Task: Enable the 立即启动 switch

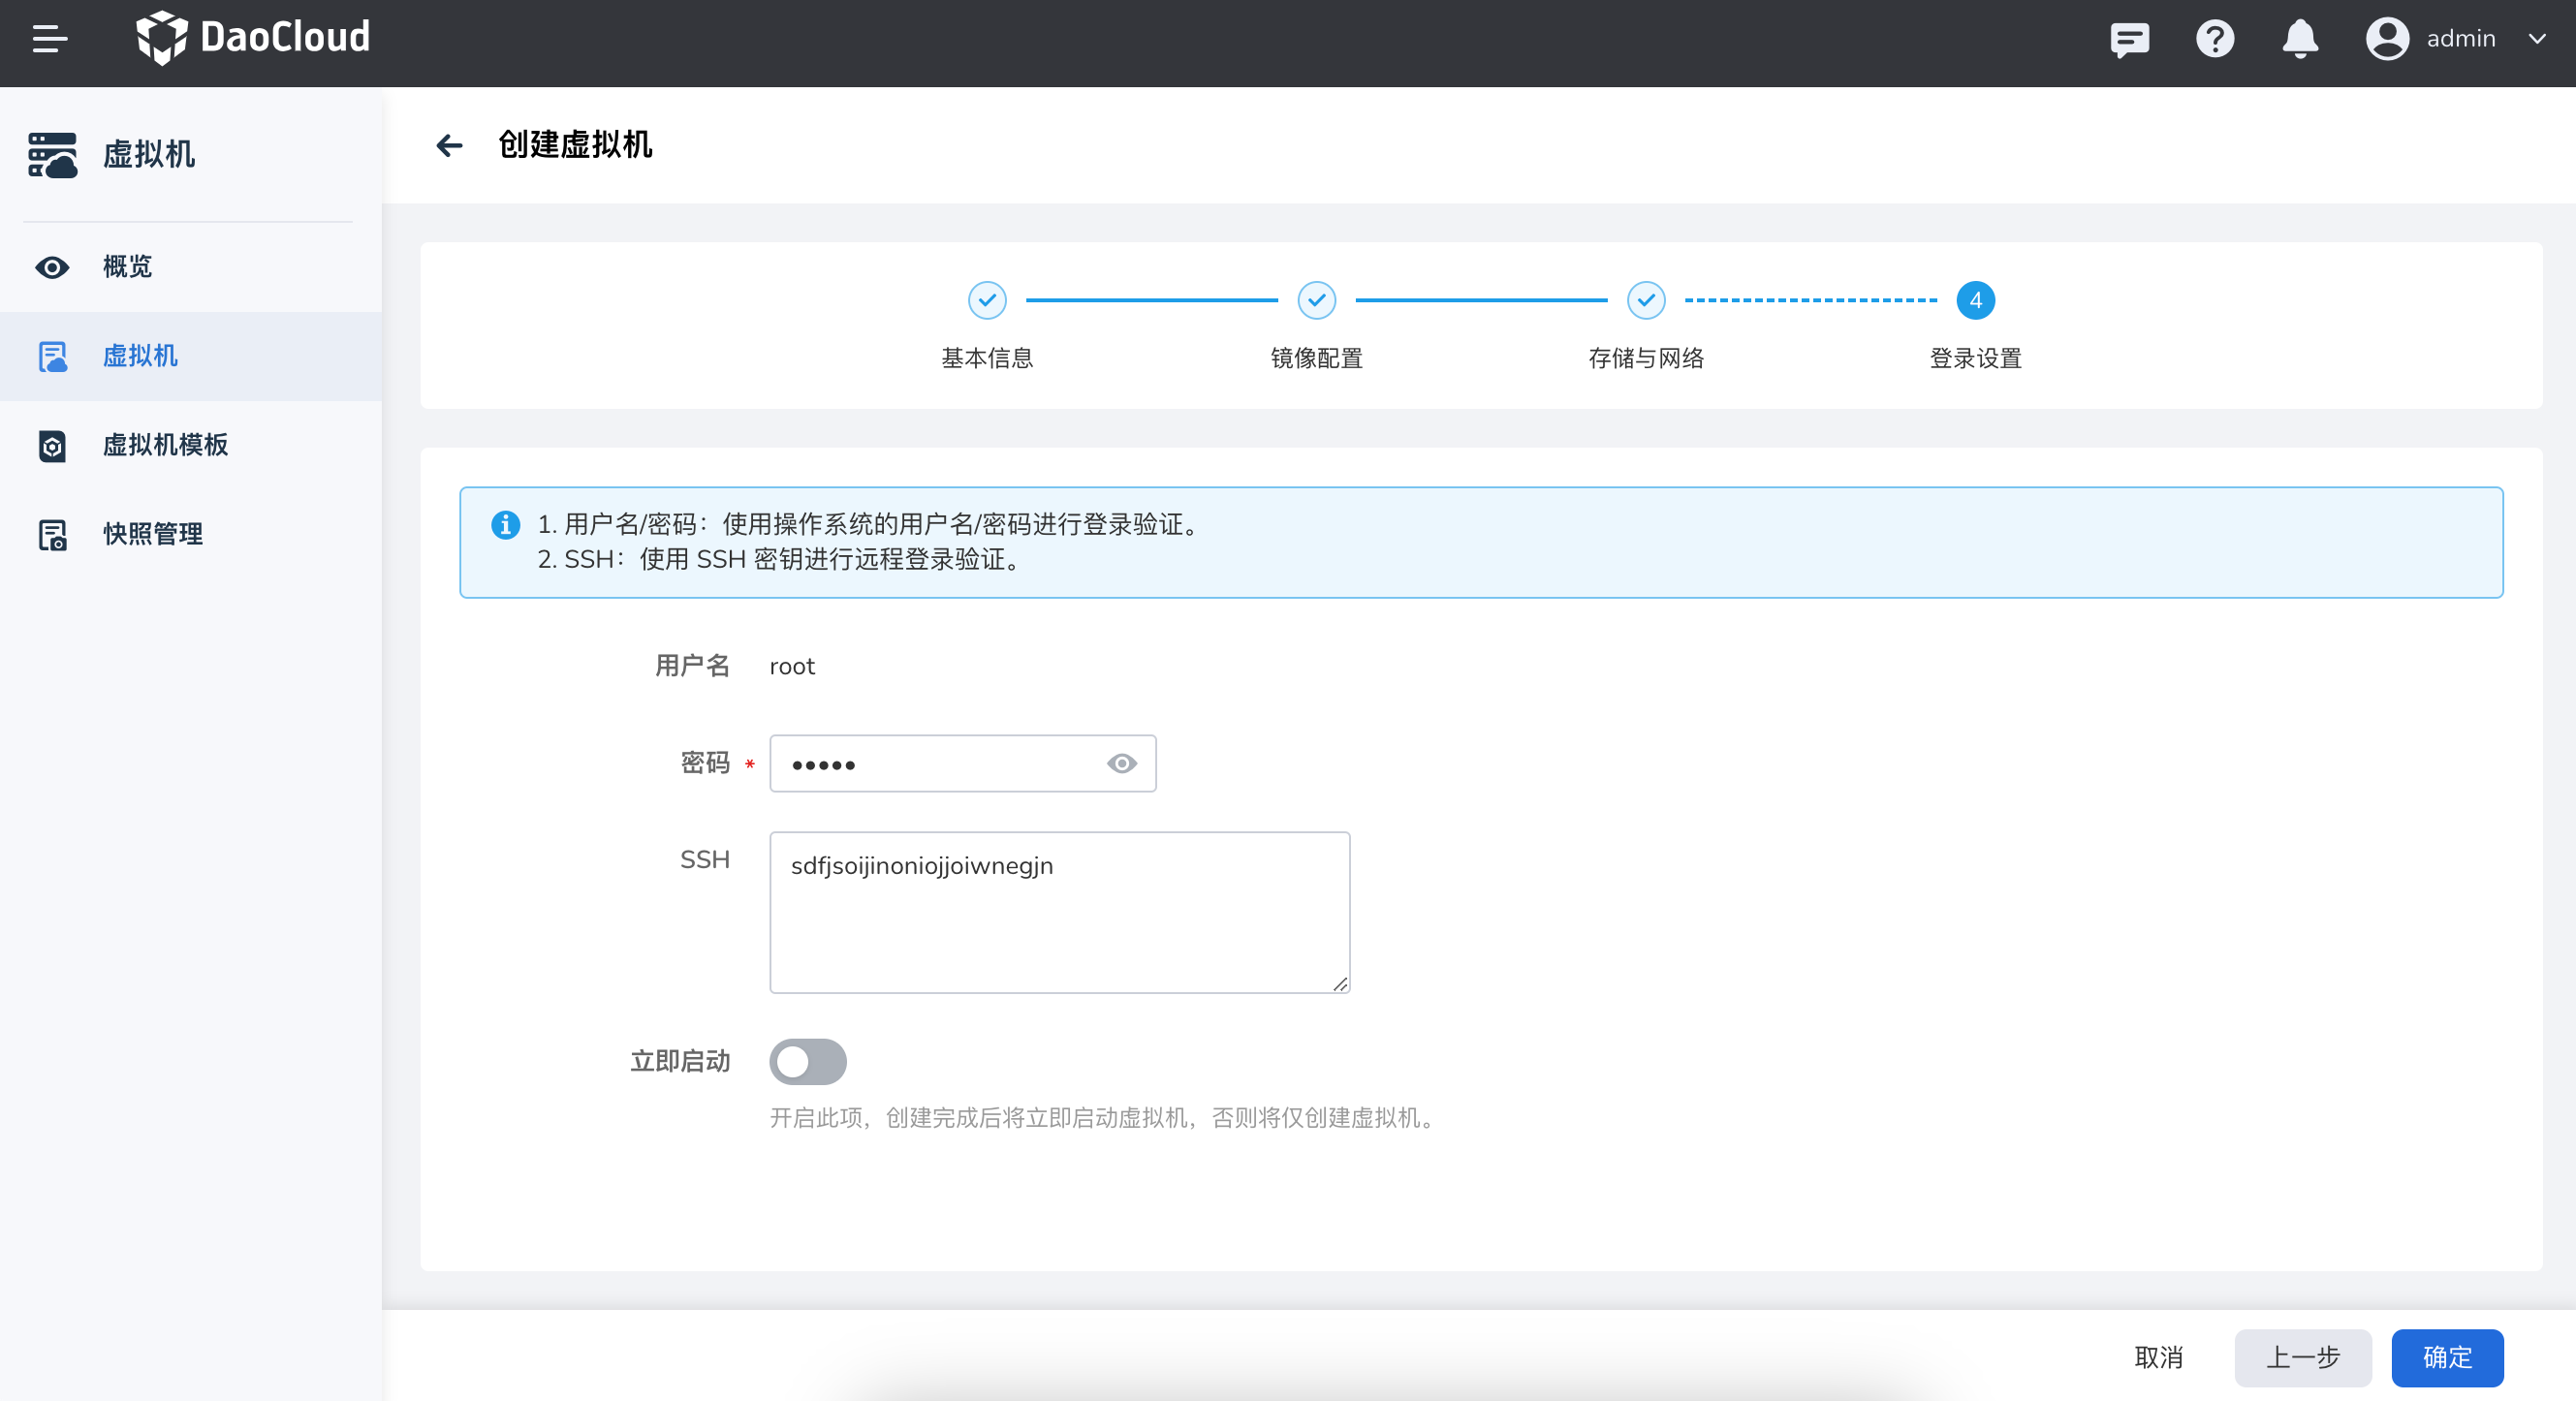Action: [808, 1062]
